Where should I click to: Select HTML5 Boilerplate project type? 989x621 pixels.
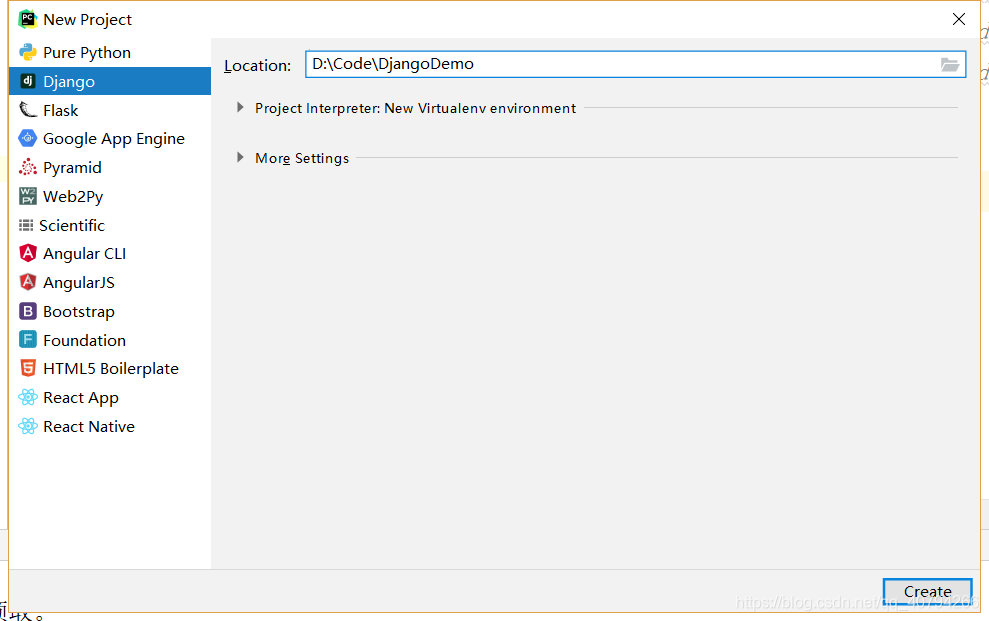(x=110, y=369)
